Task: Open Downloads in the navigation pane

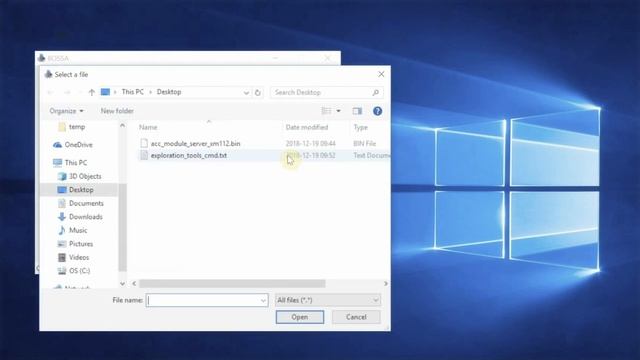Action: pos(86,217)
